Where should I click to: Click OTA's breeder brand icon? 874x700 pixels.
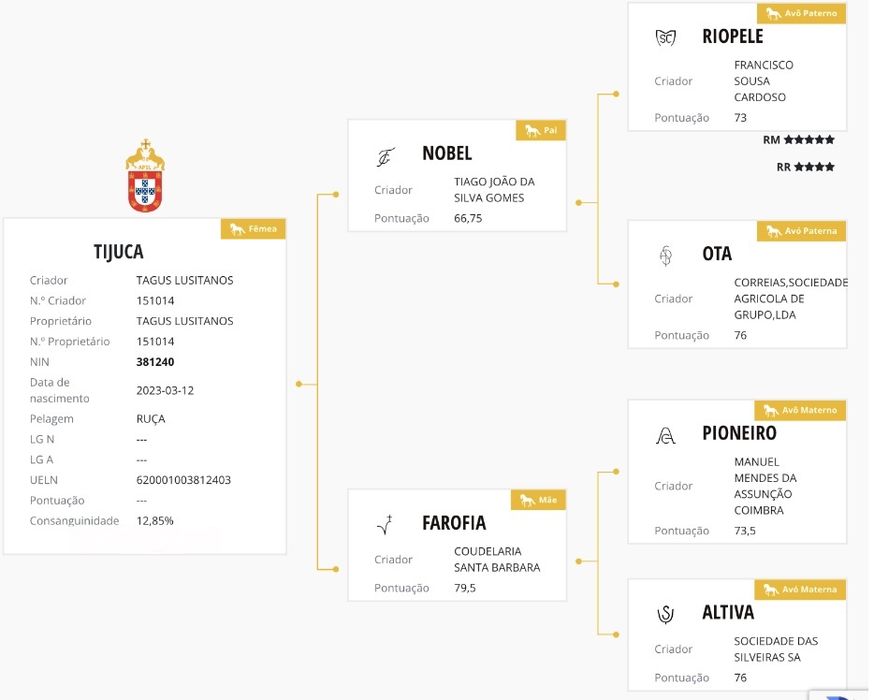click(x=666, y=256)
